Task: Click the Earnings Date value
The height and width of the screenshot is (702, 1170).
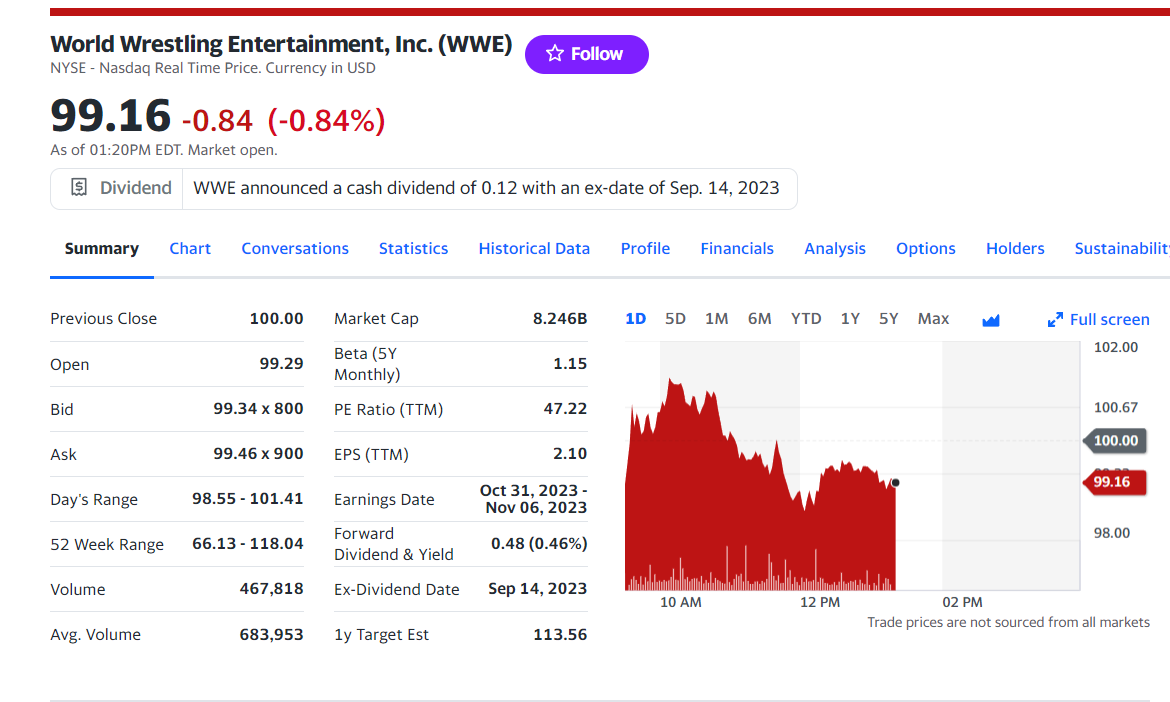Action: [x=534, y=499]
